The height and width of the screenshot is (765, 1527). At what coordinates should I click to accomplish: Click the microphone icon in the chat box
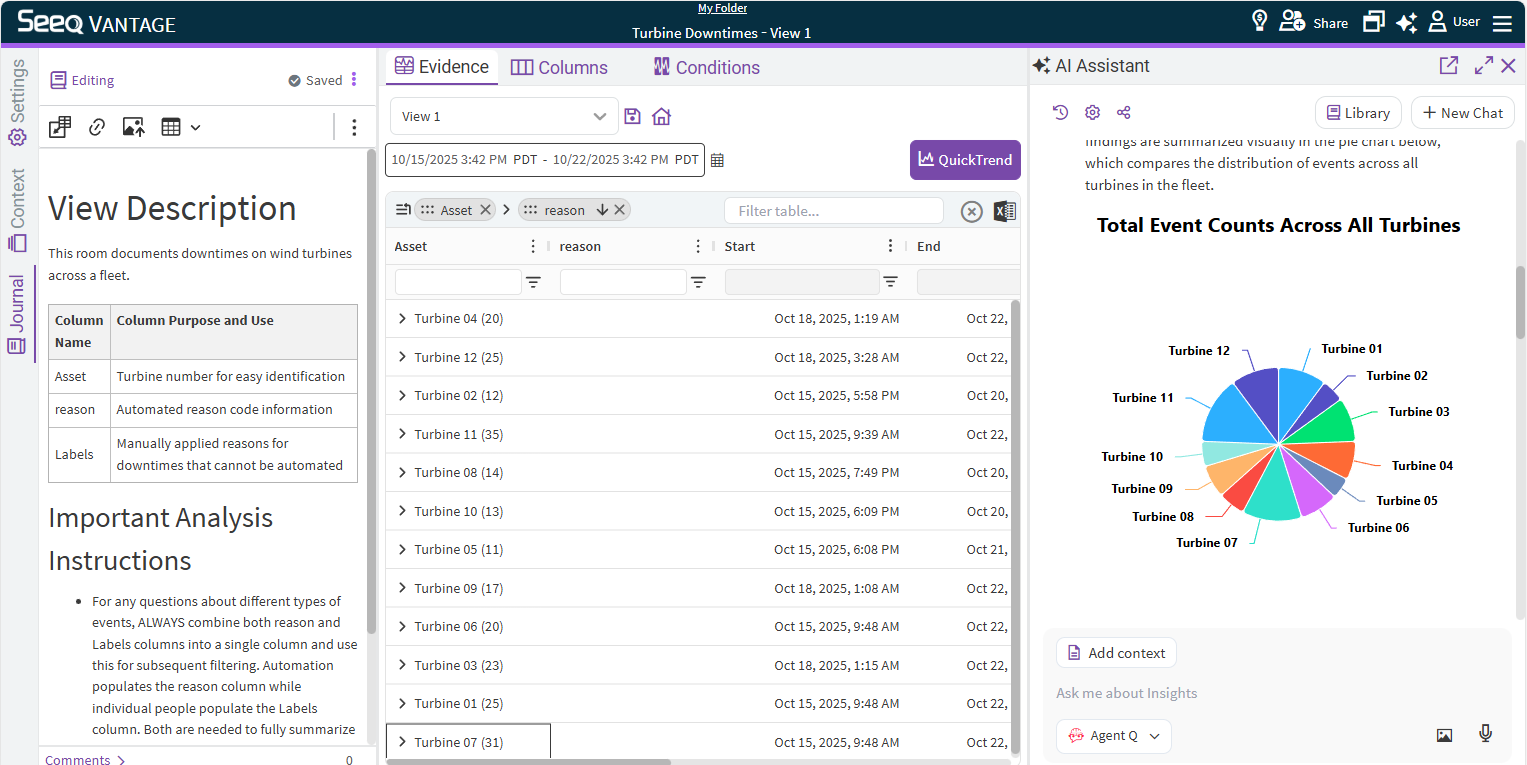pyautogui.click(x=1485, y=735)
